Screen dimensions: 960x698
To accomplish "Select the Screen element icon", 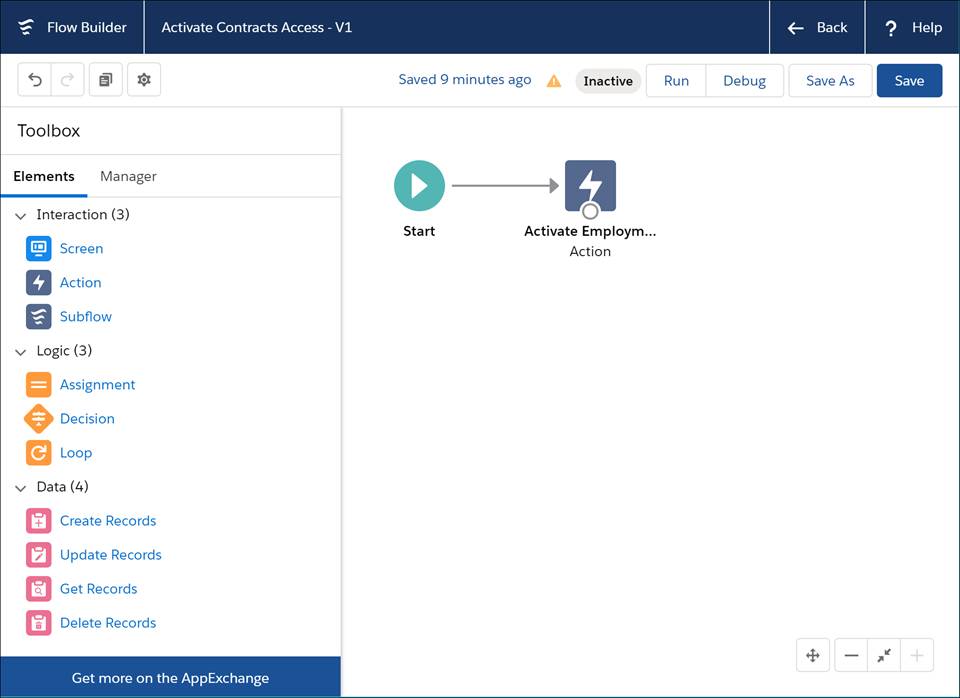I will pos(37,248).
